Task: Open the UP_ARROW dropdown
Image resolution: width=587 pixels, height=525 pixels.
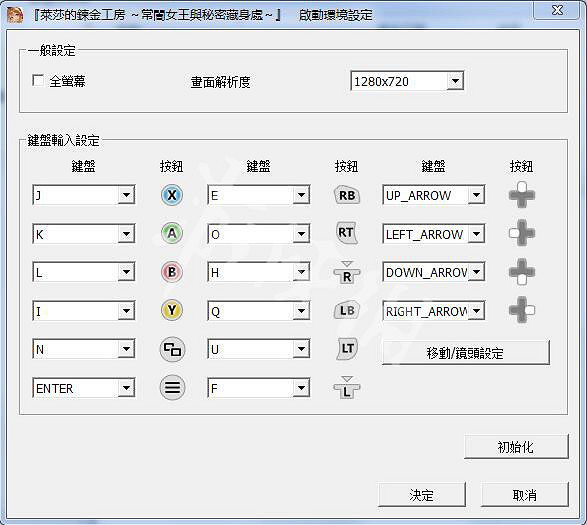Action: (434, 195)
